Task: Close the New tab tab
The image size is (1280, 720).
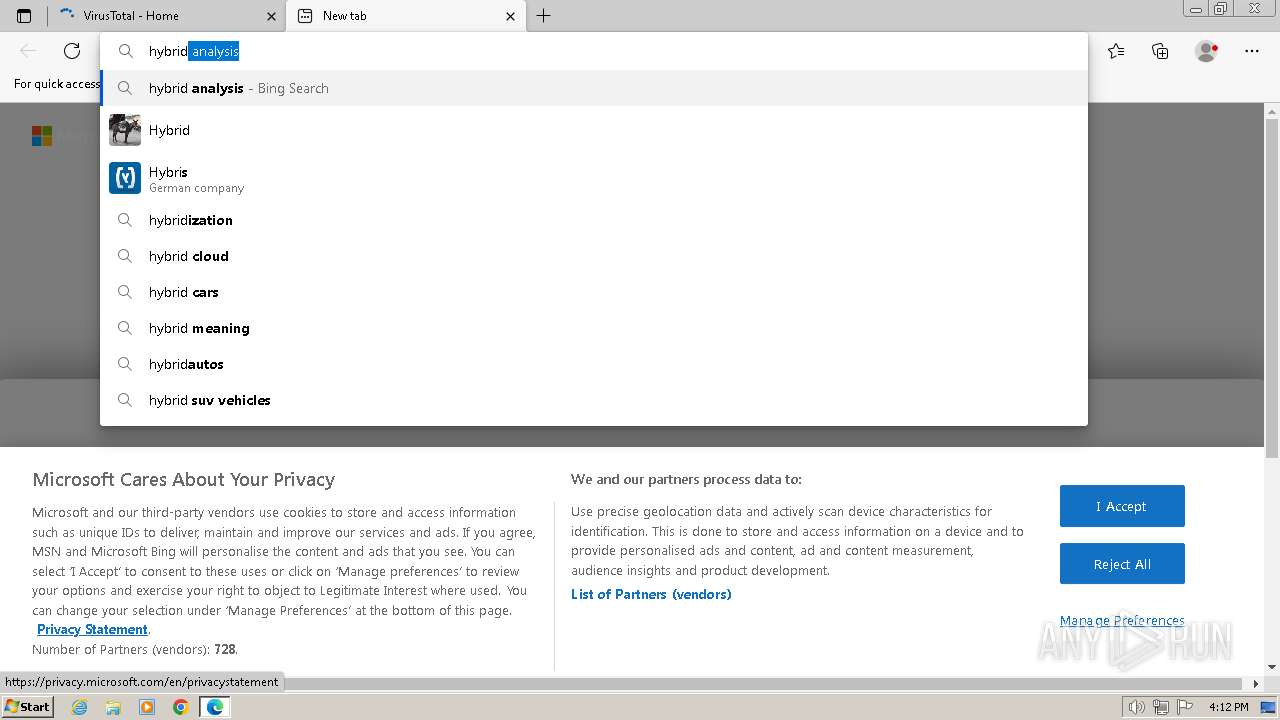Action: tap(510, 16)
